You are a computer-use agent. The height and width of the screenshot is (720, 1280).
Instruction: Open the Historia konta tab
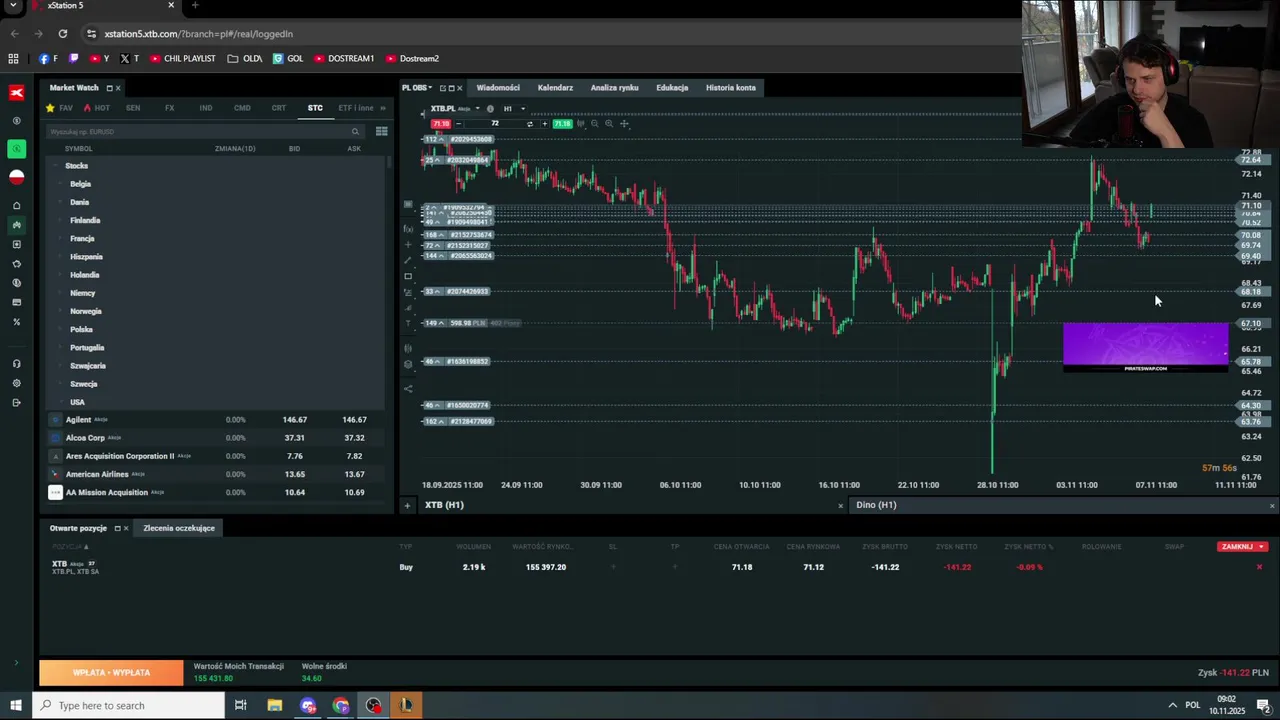731,88
